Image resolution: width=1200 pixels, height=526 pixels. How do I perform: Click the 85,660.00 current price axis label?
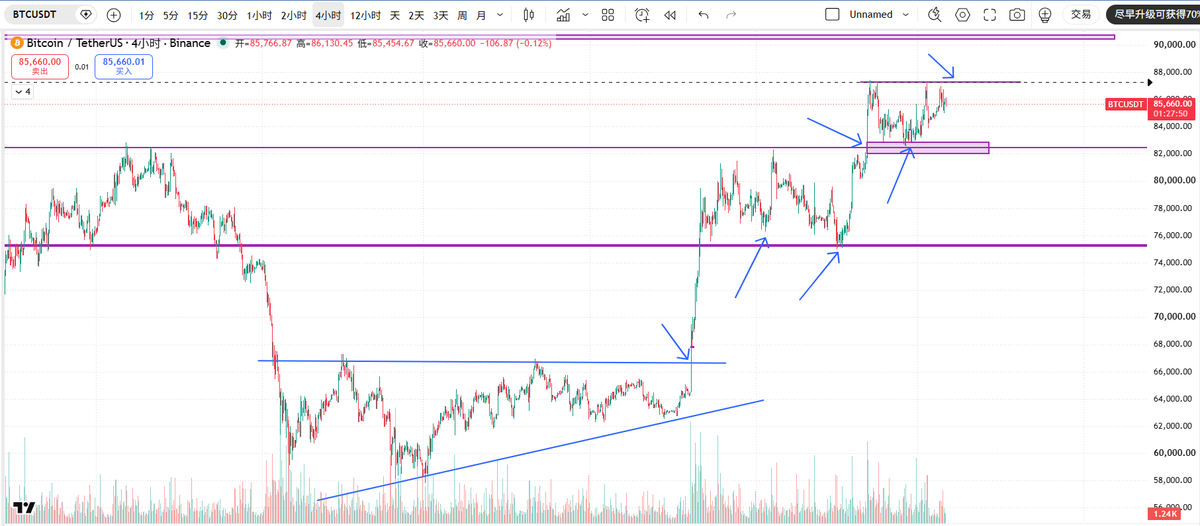[x=1172, y=102]
